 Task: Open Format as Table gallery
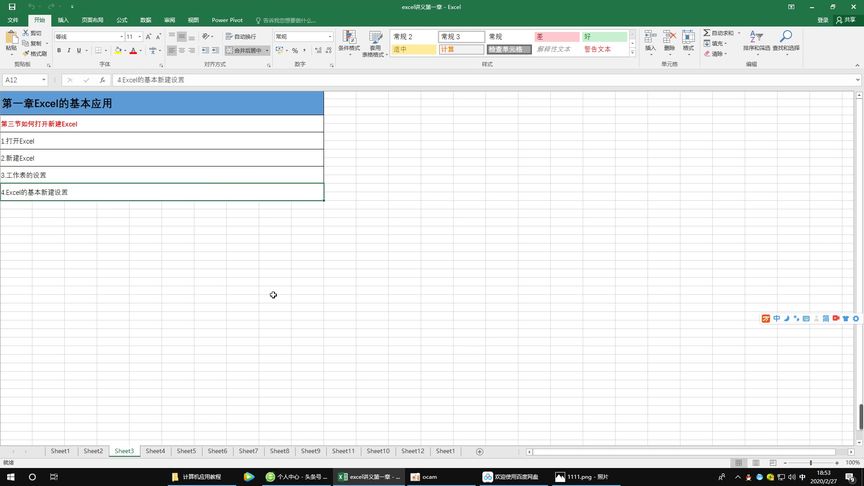[375, 43]
